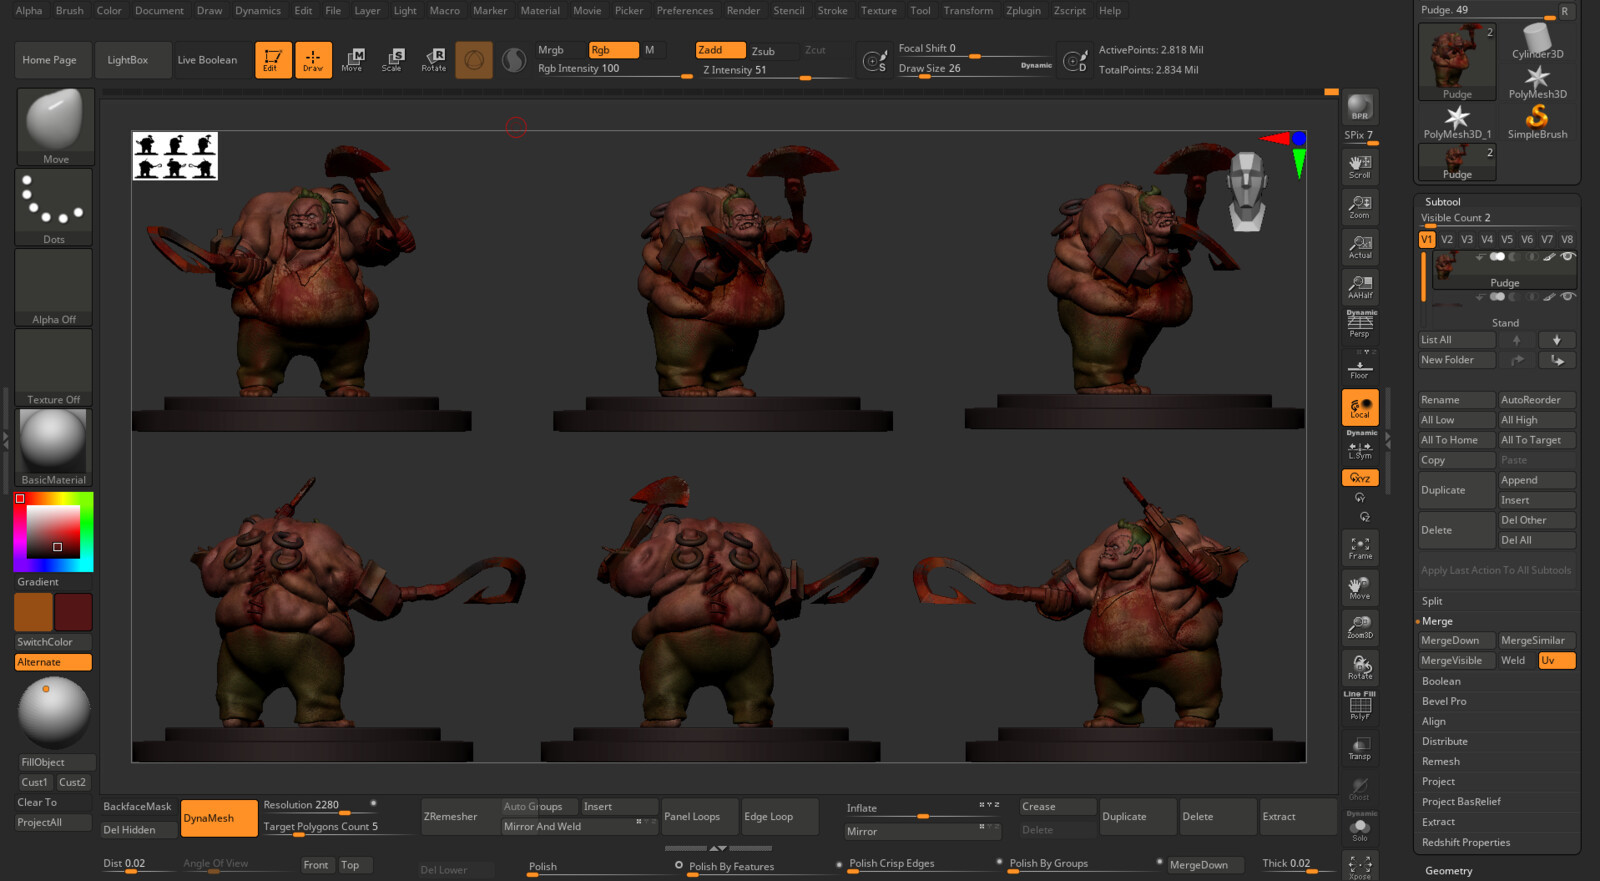Image resolution: width=1600 pixels, height=881 pixels.
Task: Click the Frame view icon
Action: [x=1360, y=547]
